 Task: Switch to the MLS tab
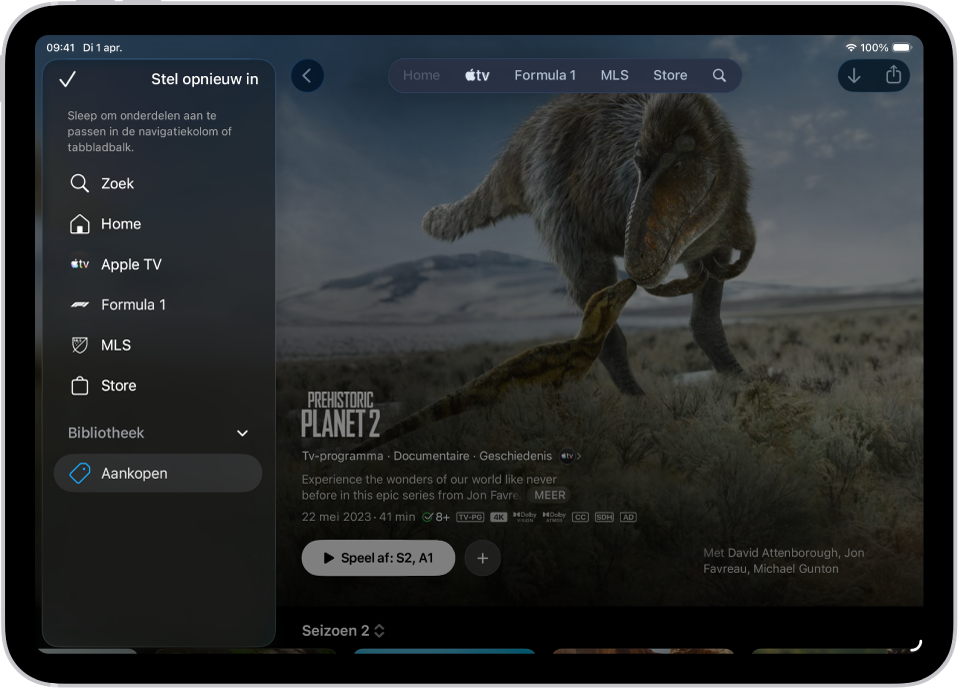614,76
